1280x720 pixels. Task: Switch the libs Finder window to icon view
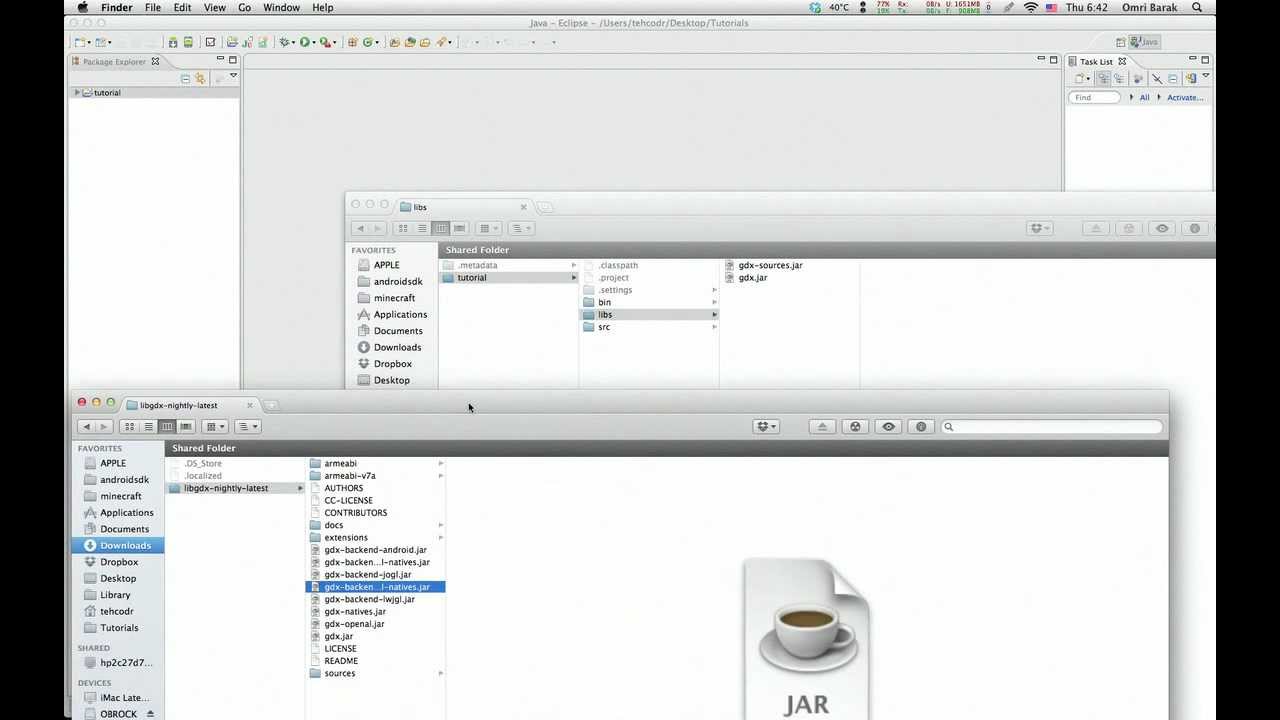(x=403, y=228)
